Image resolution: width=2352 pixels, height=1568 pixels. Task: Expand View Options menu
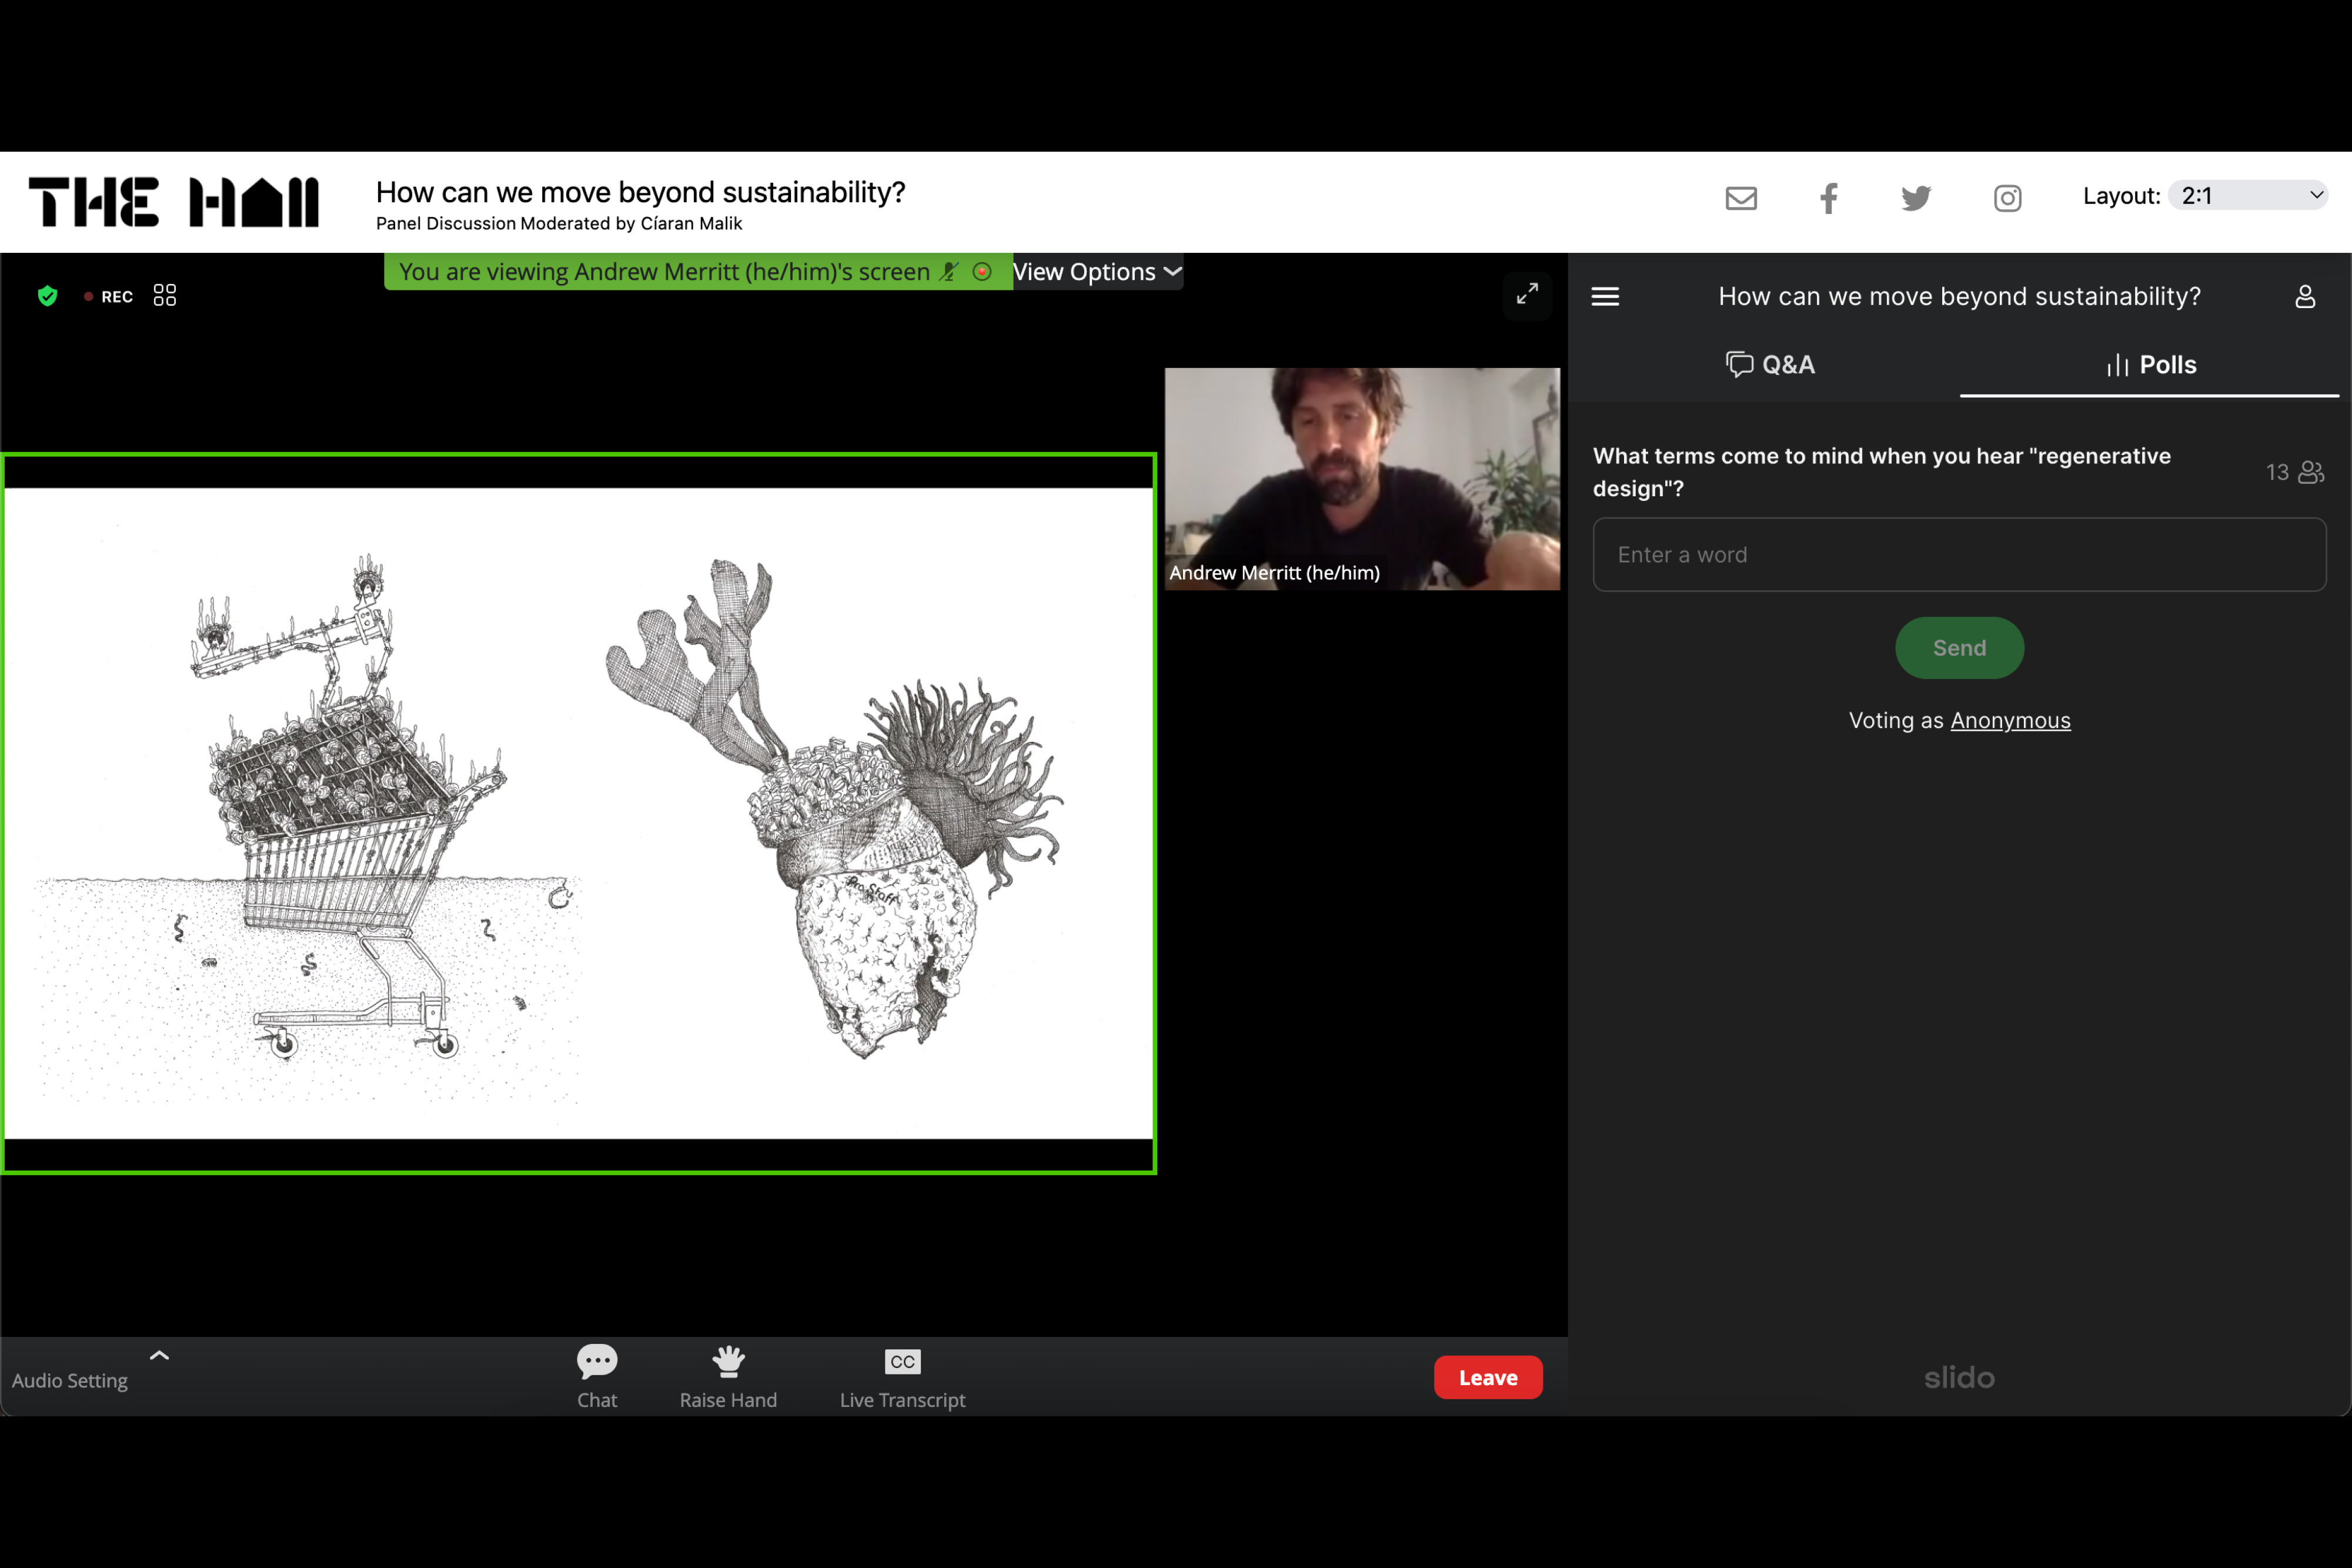(1097, 272)
